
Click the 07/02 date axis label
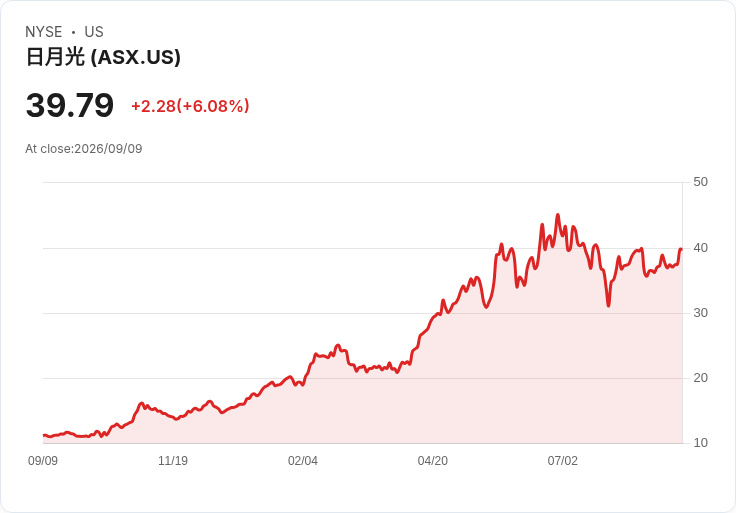tap(563, 460)
